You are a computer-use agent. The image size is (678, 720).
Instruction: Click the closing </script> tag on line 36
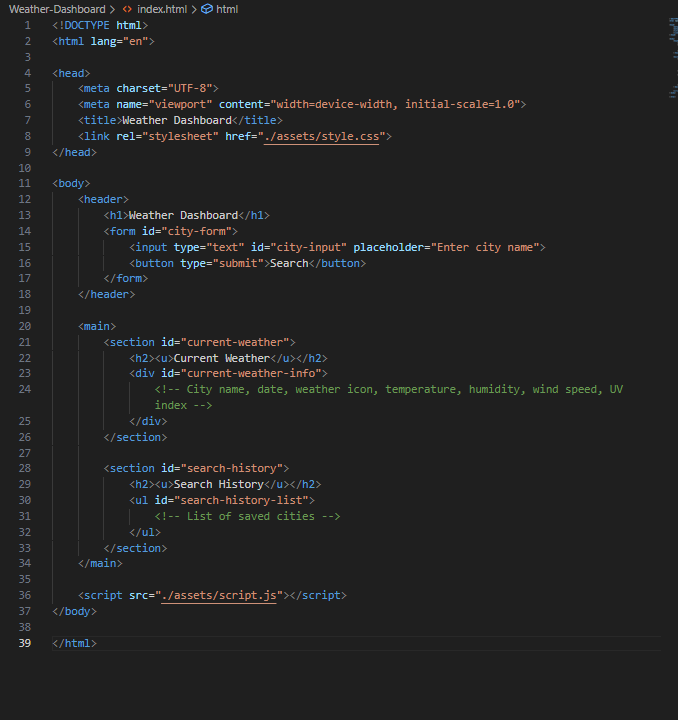point(318,595)
